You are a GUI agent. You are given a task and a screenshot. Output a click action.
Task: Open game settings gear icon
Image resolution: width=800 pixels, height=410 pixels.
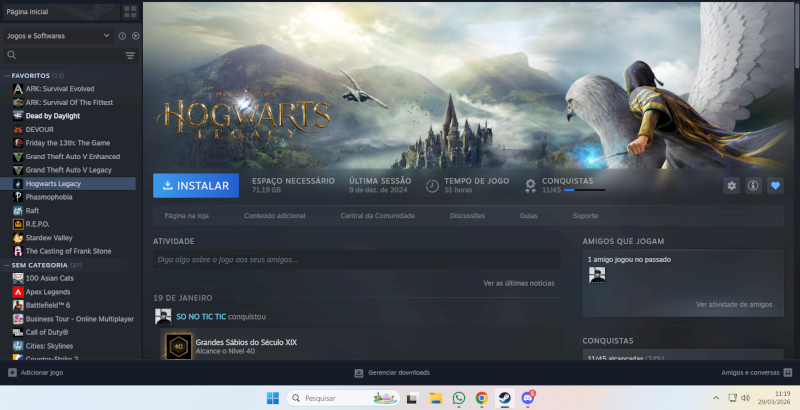click(x=732, y=186)
